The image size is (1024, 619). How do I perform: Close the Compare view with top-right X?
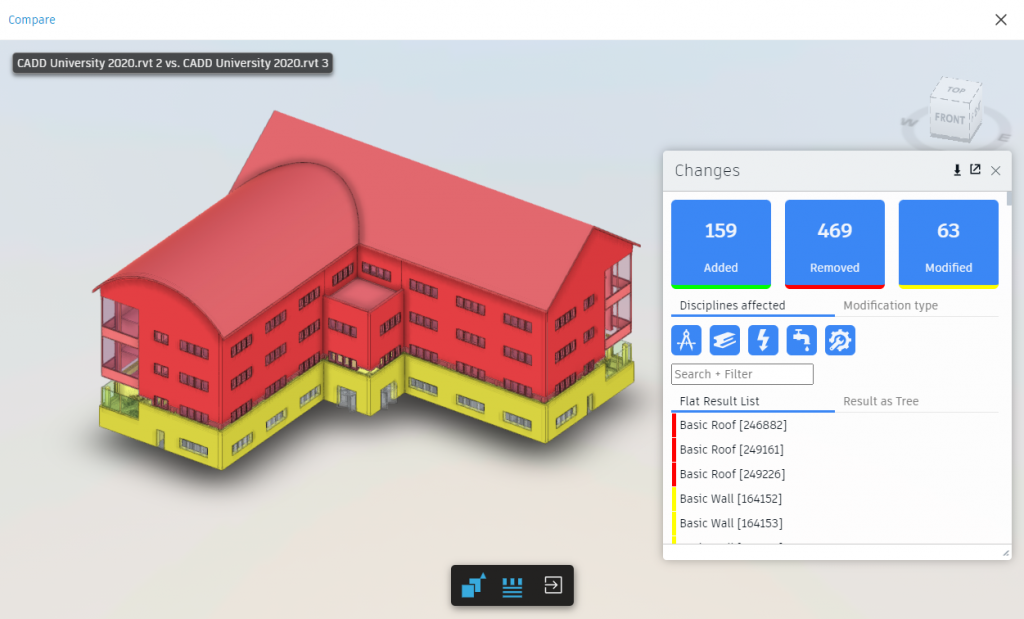(1000, 20)
